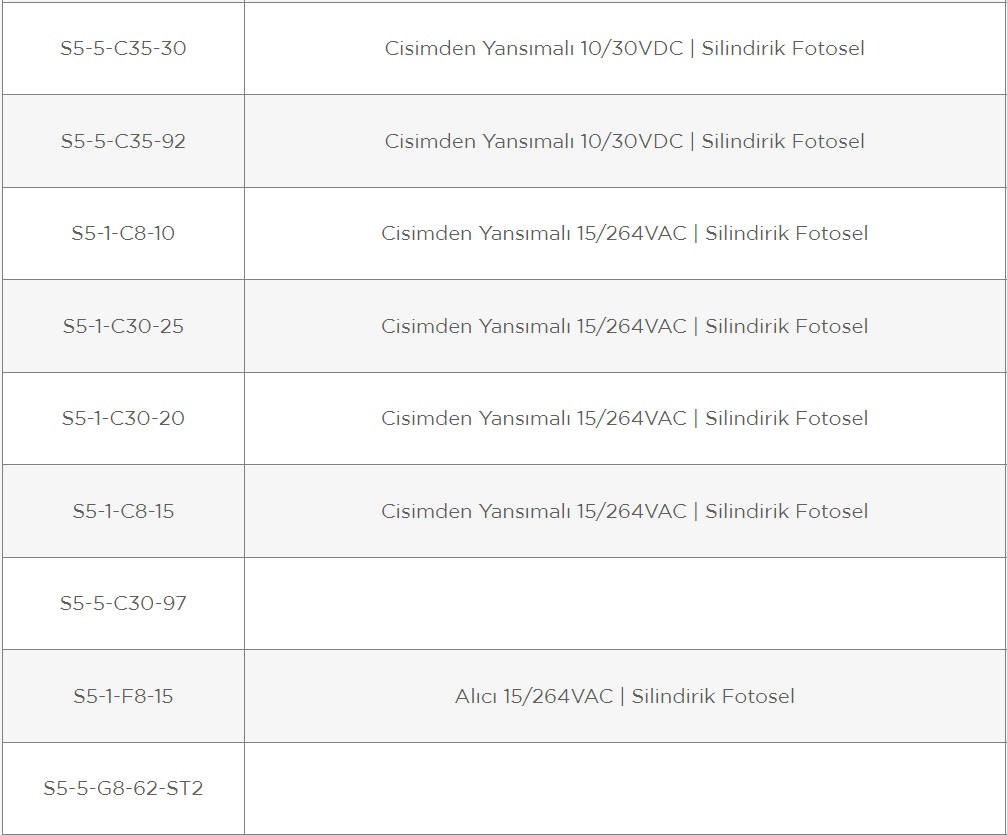Select the description beside S5-1-C8-15
This screenshot has width=1007, height=835.
coord(624,511)
